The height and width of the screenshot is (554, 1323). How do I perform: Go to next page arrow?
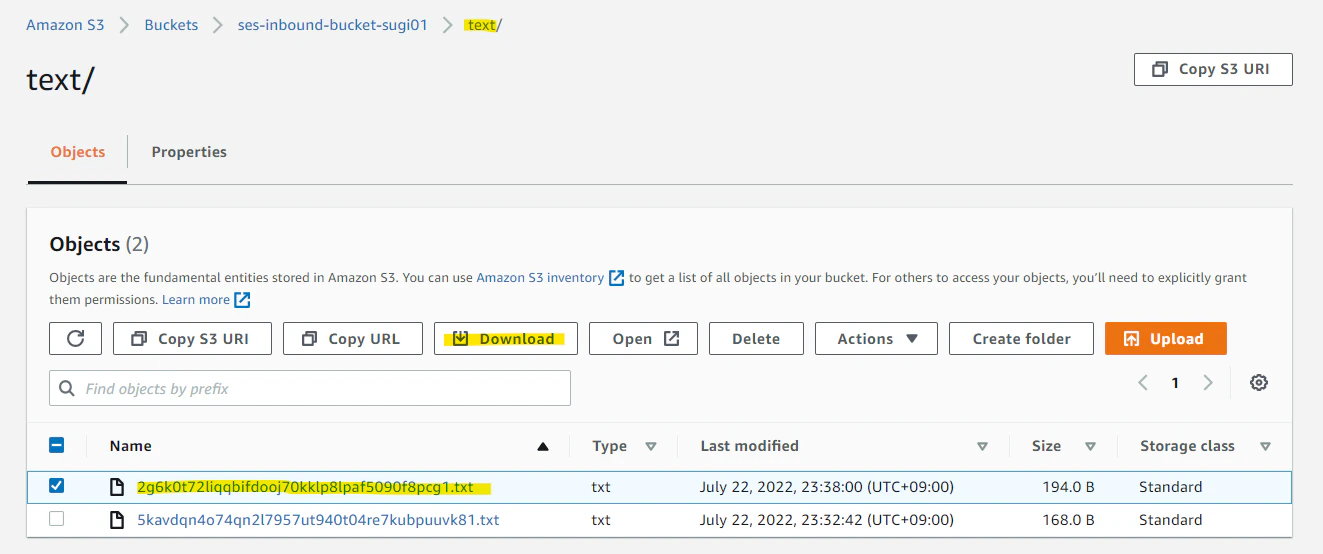tap(1208, 382)
